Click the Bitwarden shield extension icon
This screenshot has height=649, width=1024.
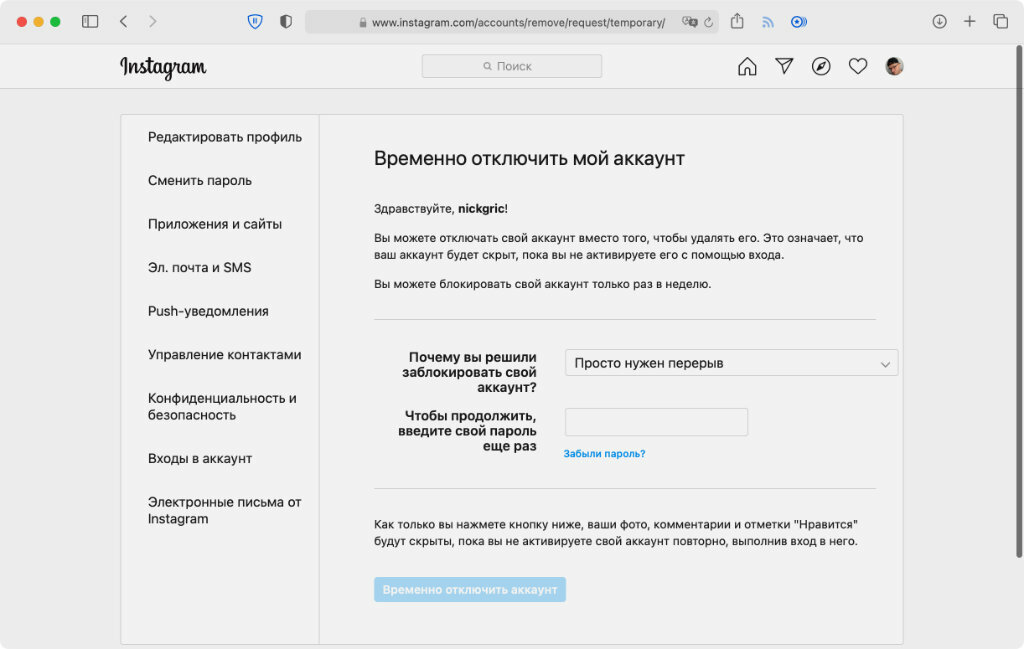pos(255,22)
